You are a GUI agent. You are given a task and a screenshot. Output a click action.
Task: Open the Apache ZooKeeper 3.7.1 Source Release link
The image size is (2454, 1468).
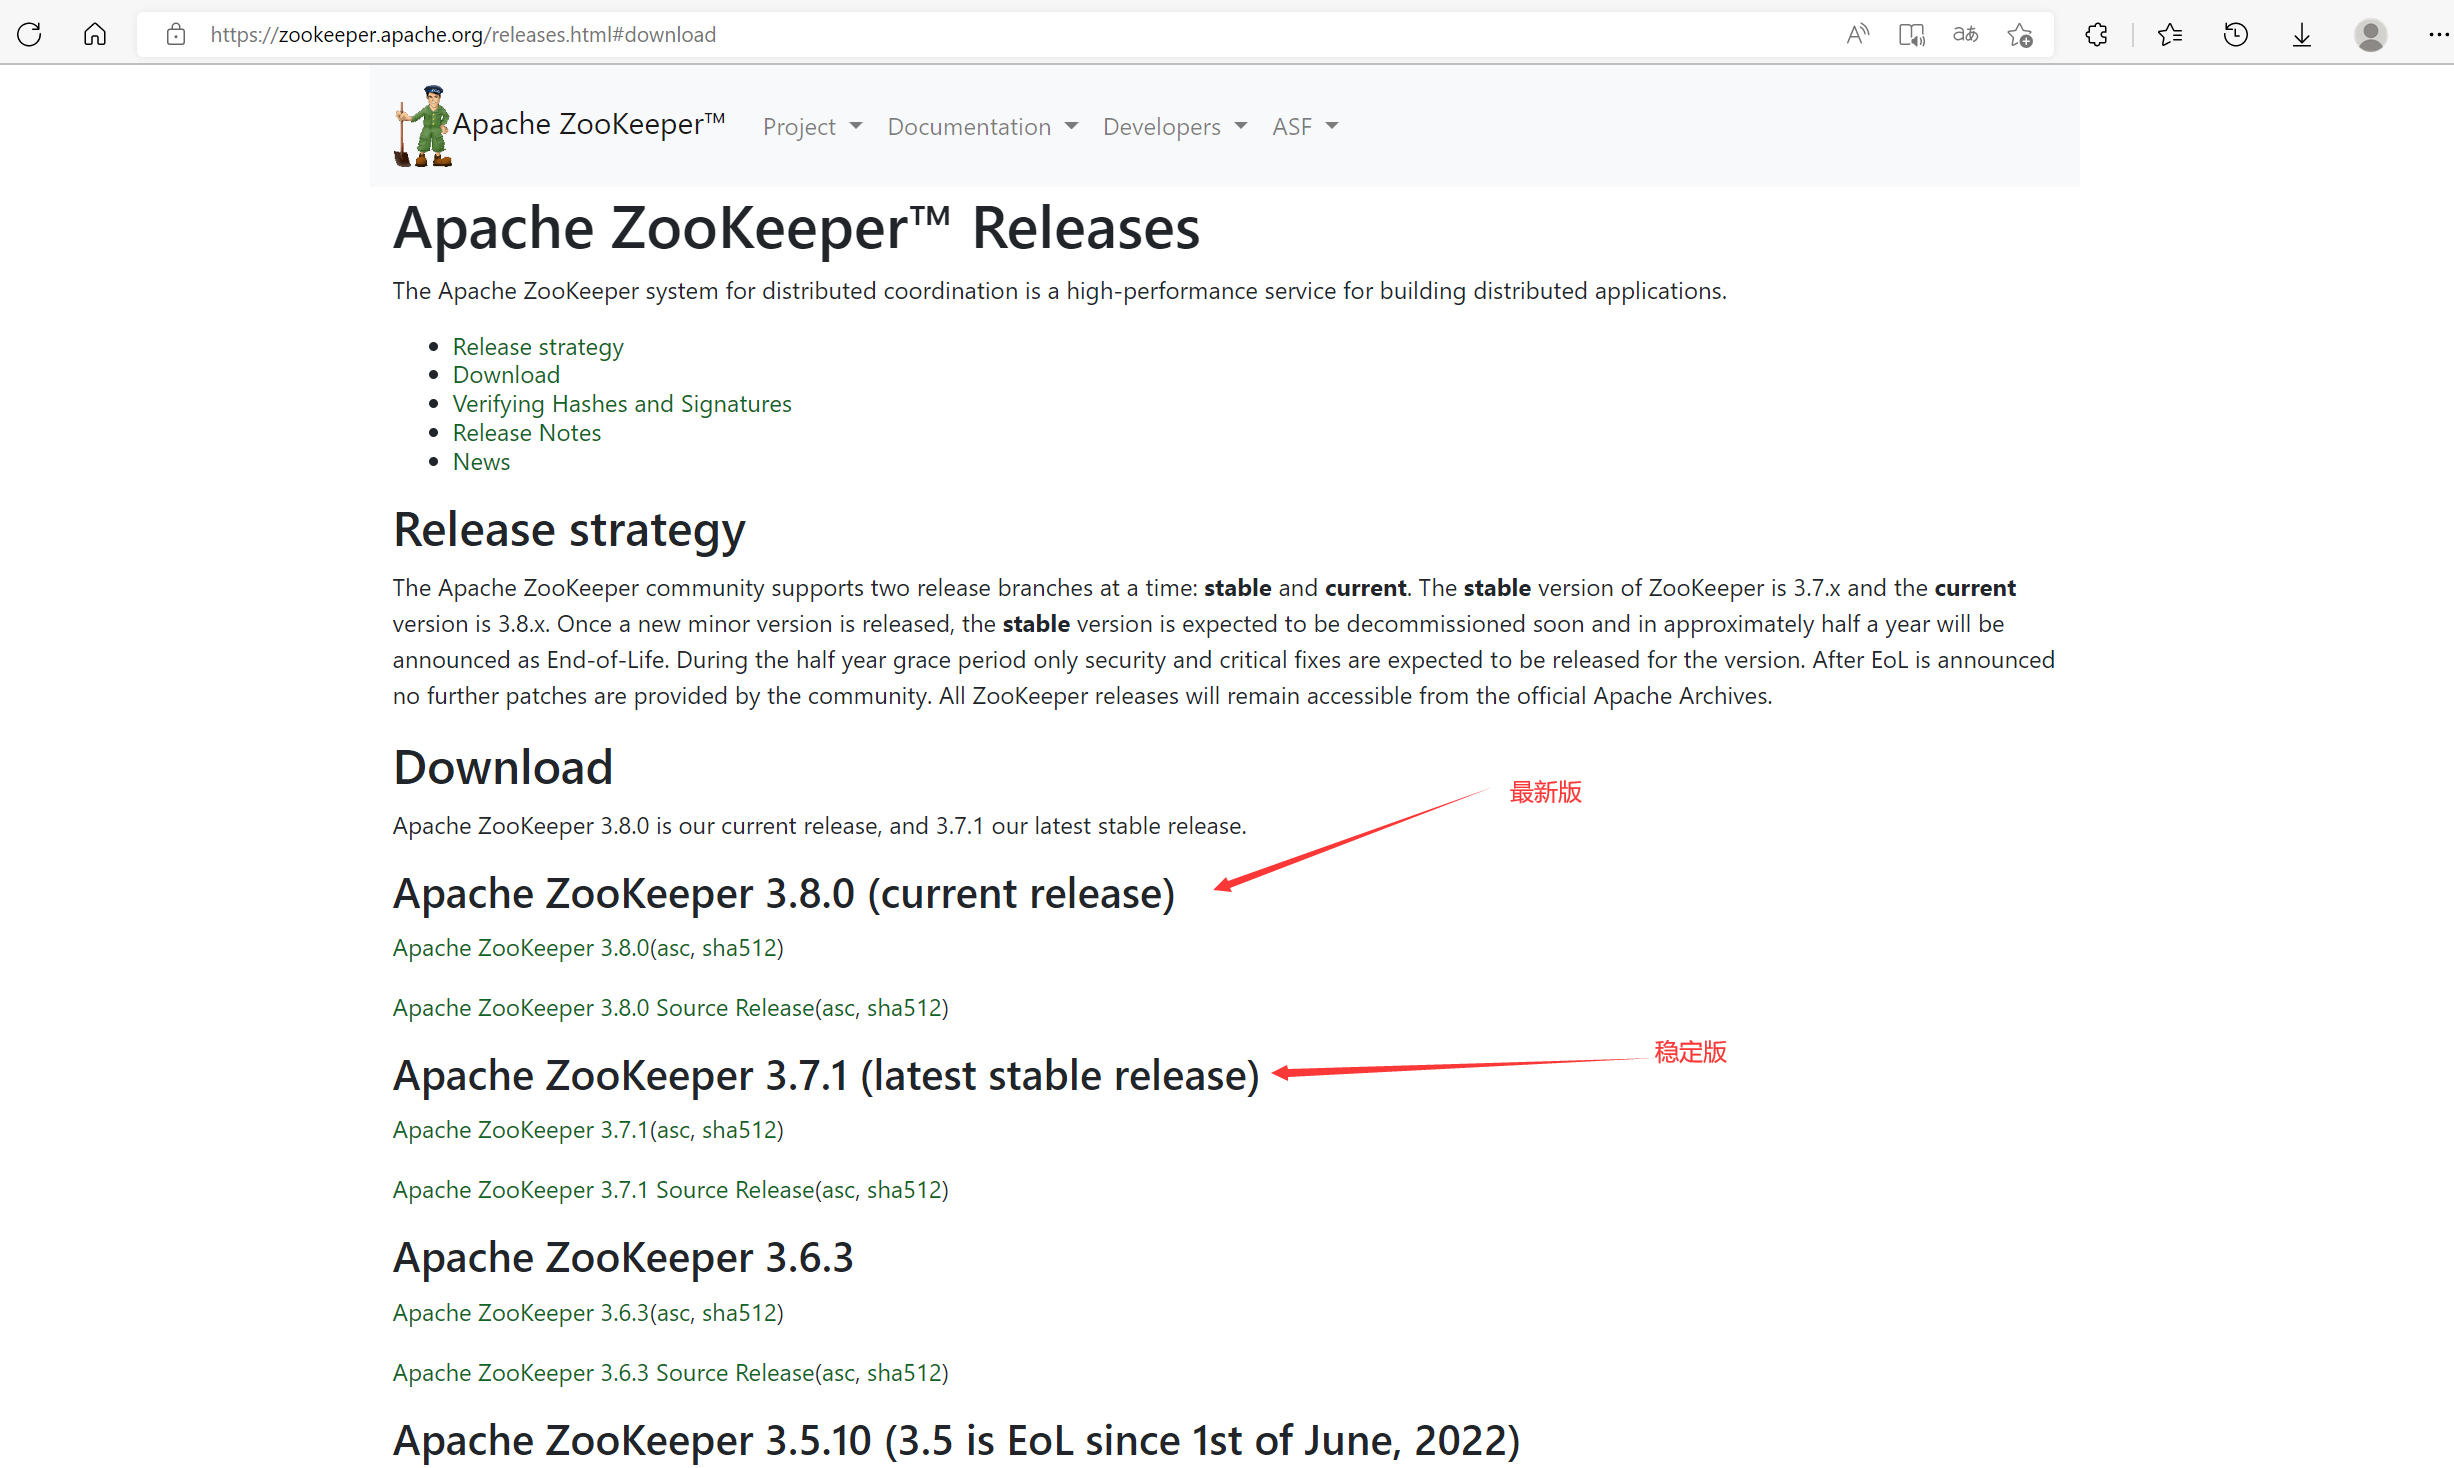pyautogui.click(x=603, y=1190)
